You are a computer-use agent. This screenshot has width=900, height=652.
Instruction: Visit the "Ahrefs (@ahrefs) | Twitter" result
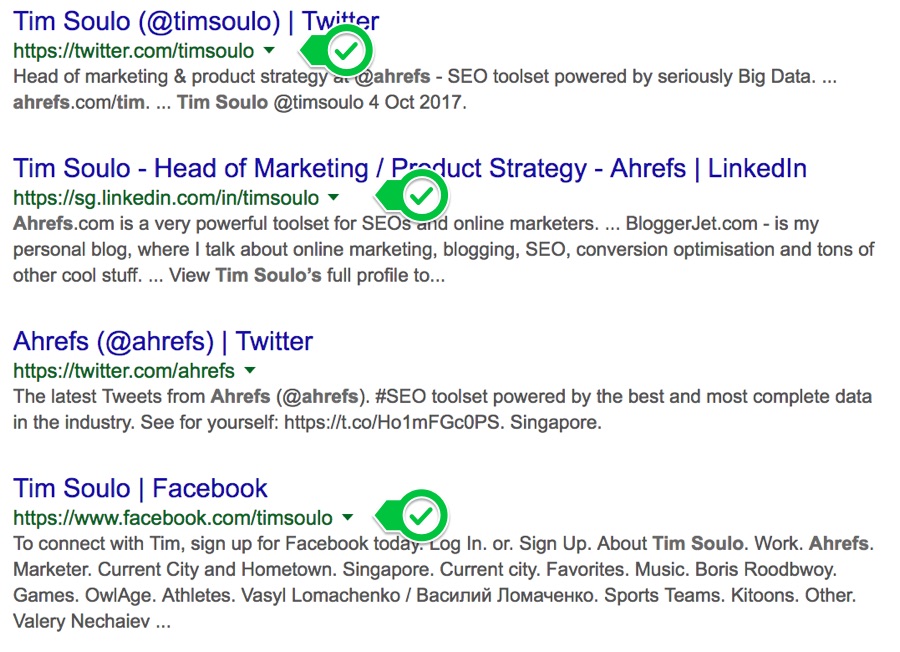pyautogui.click(x=163, y=342)
